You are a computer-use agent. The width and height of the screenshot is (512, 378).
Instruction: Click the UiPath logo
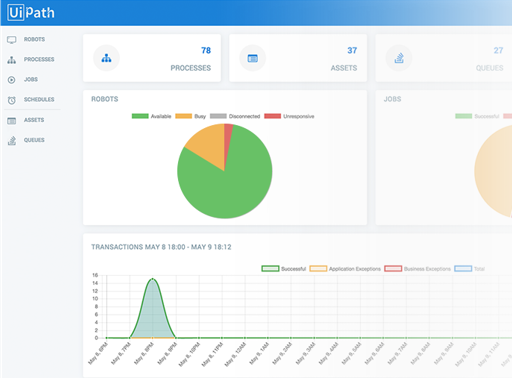(31, 13)
